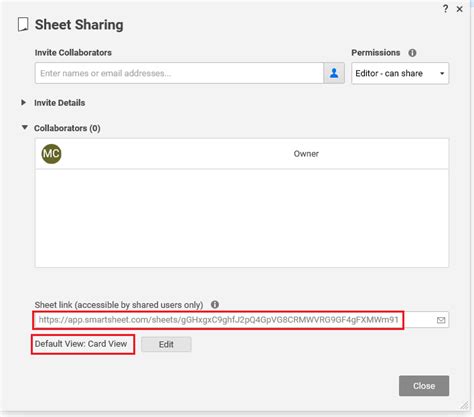The image size is (474, 417).
Task: Focus the Invite Collaborators email field
Action: click(179, 73)
